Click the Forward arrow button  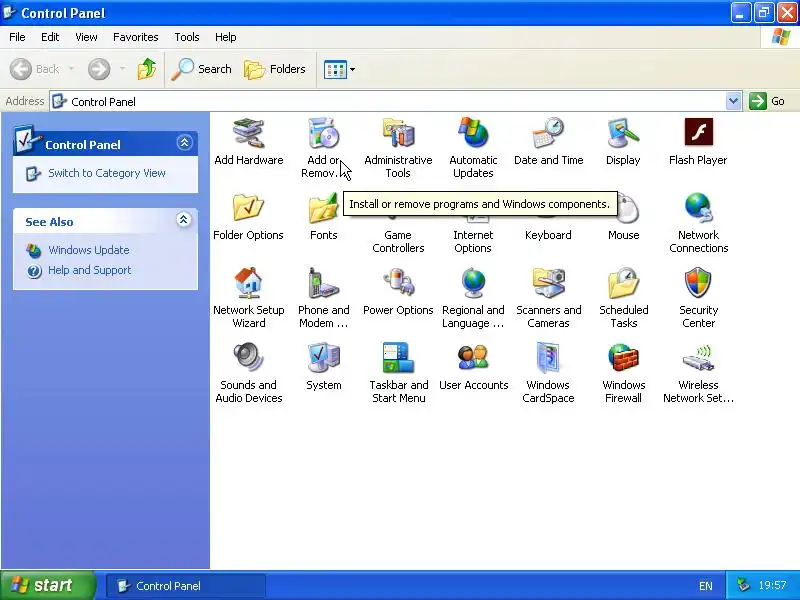[x=99, y=69]
